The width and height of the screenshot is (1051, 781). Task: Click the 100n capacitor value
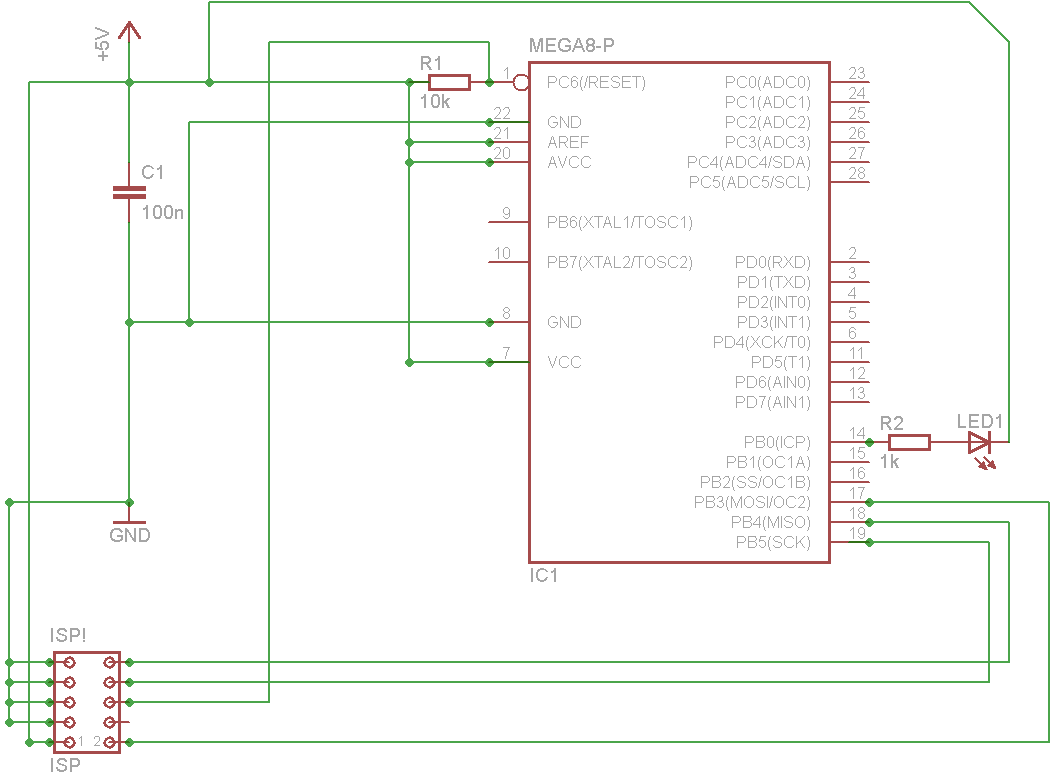(162, 213)
